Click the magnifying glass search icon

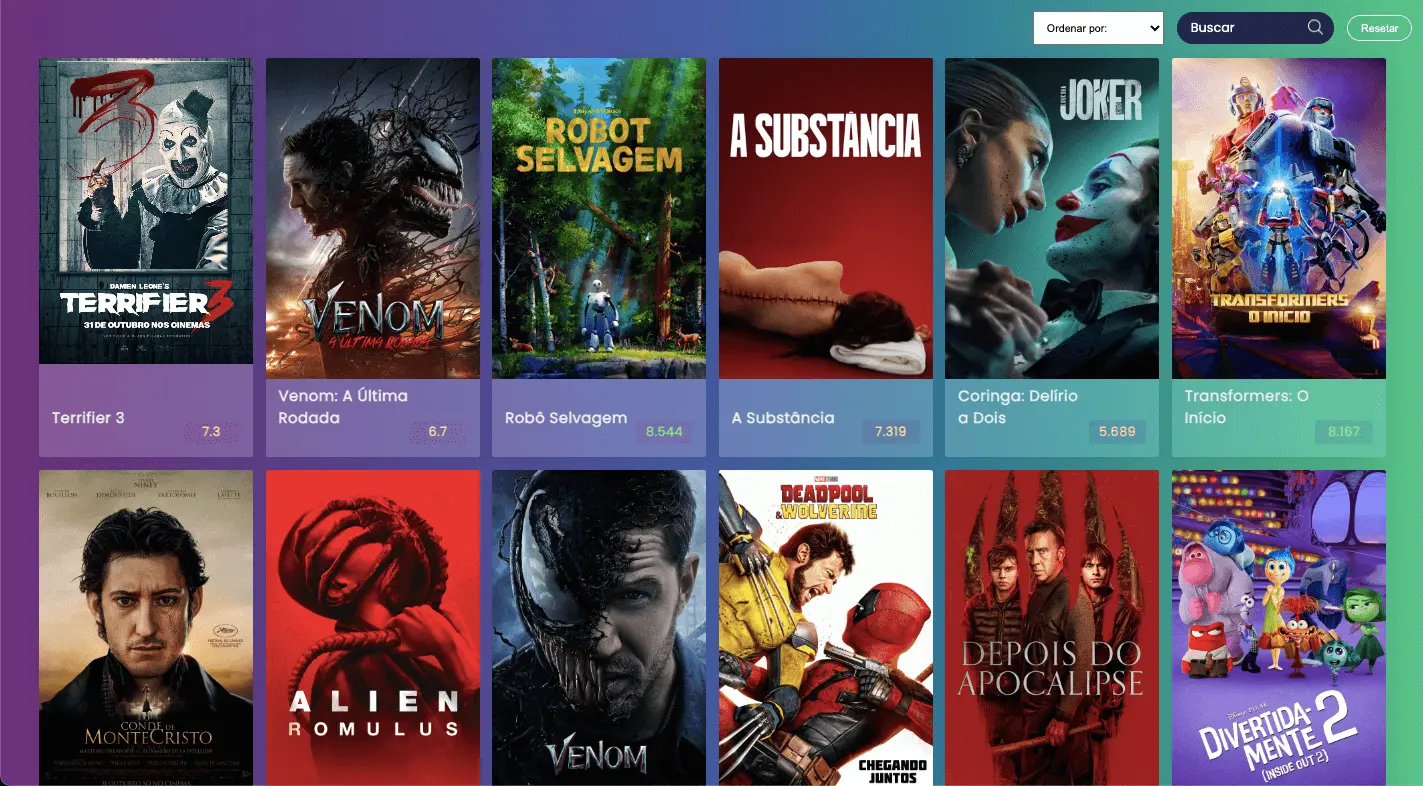tap(1315, 27)
